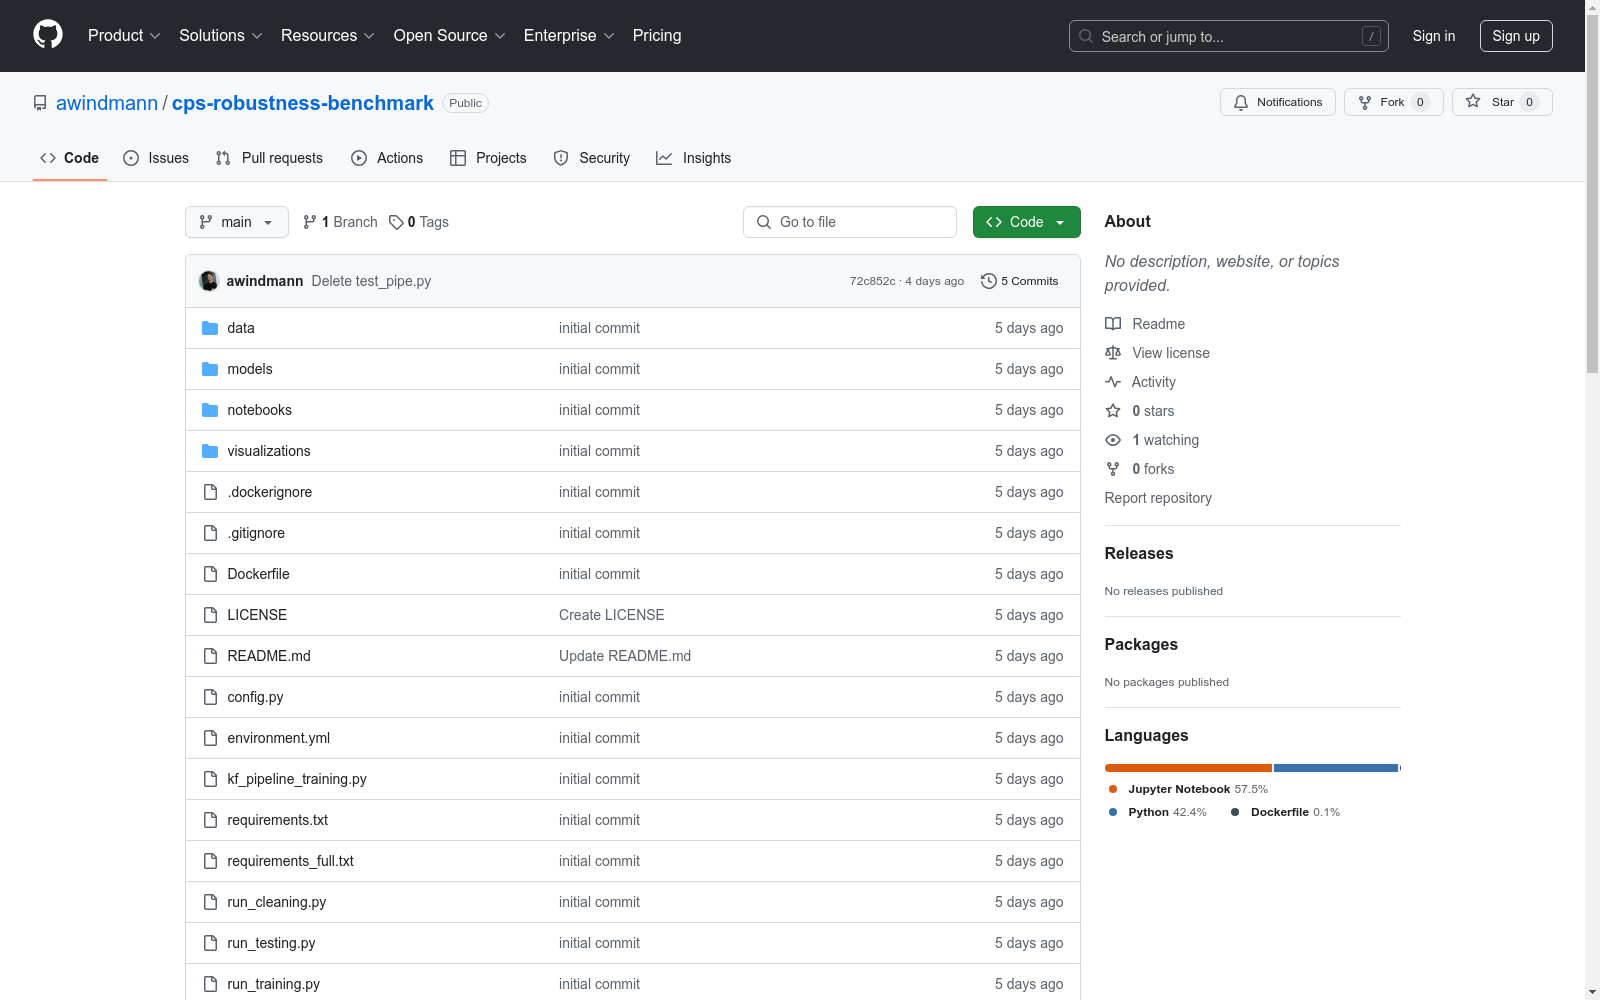
Task: Star the repository
Action: pos(1502,102)
